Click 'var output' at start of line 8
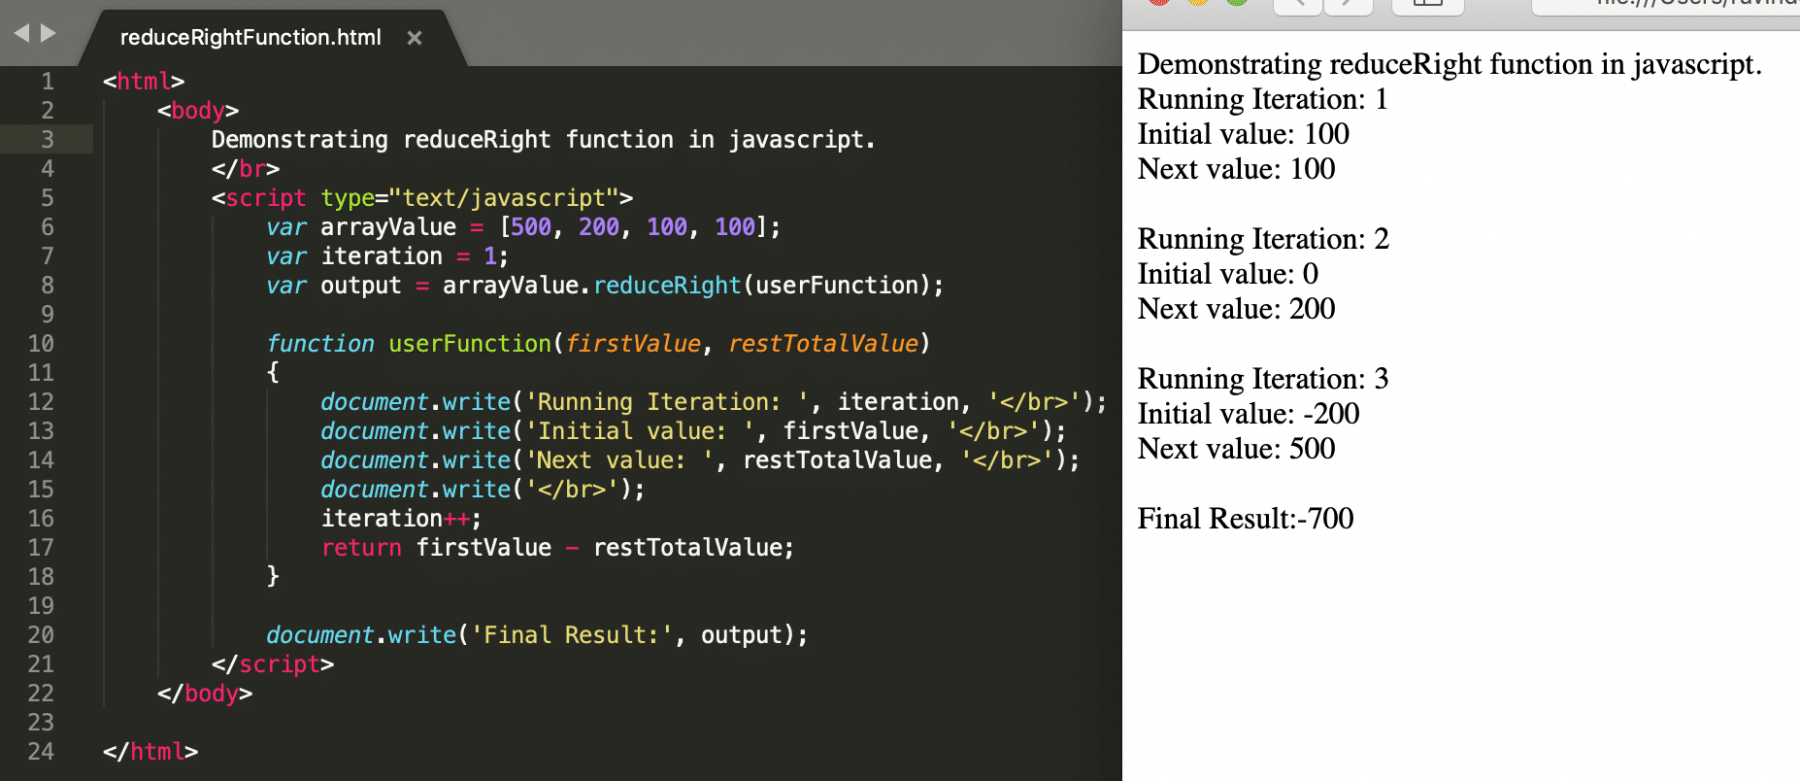 click(x=333, y=285)
